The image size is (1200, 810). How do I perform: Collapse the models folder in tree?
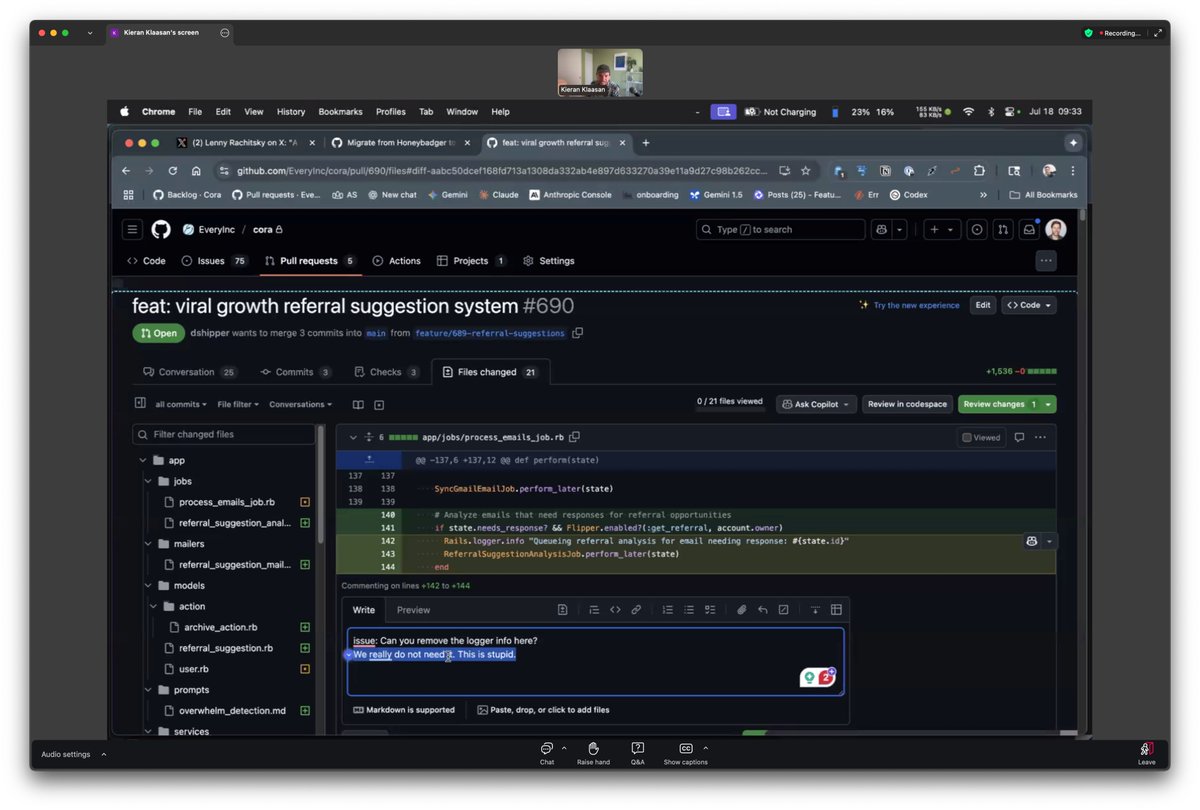pyautogui.click(x=149, y=586)
